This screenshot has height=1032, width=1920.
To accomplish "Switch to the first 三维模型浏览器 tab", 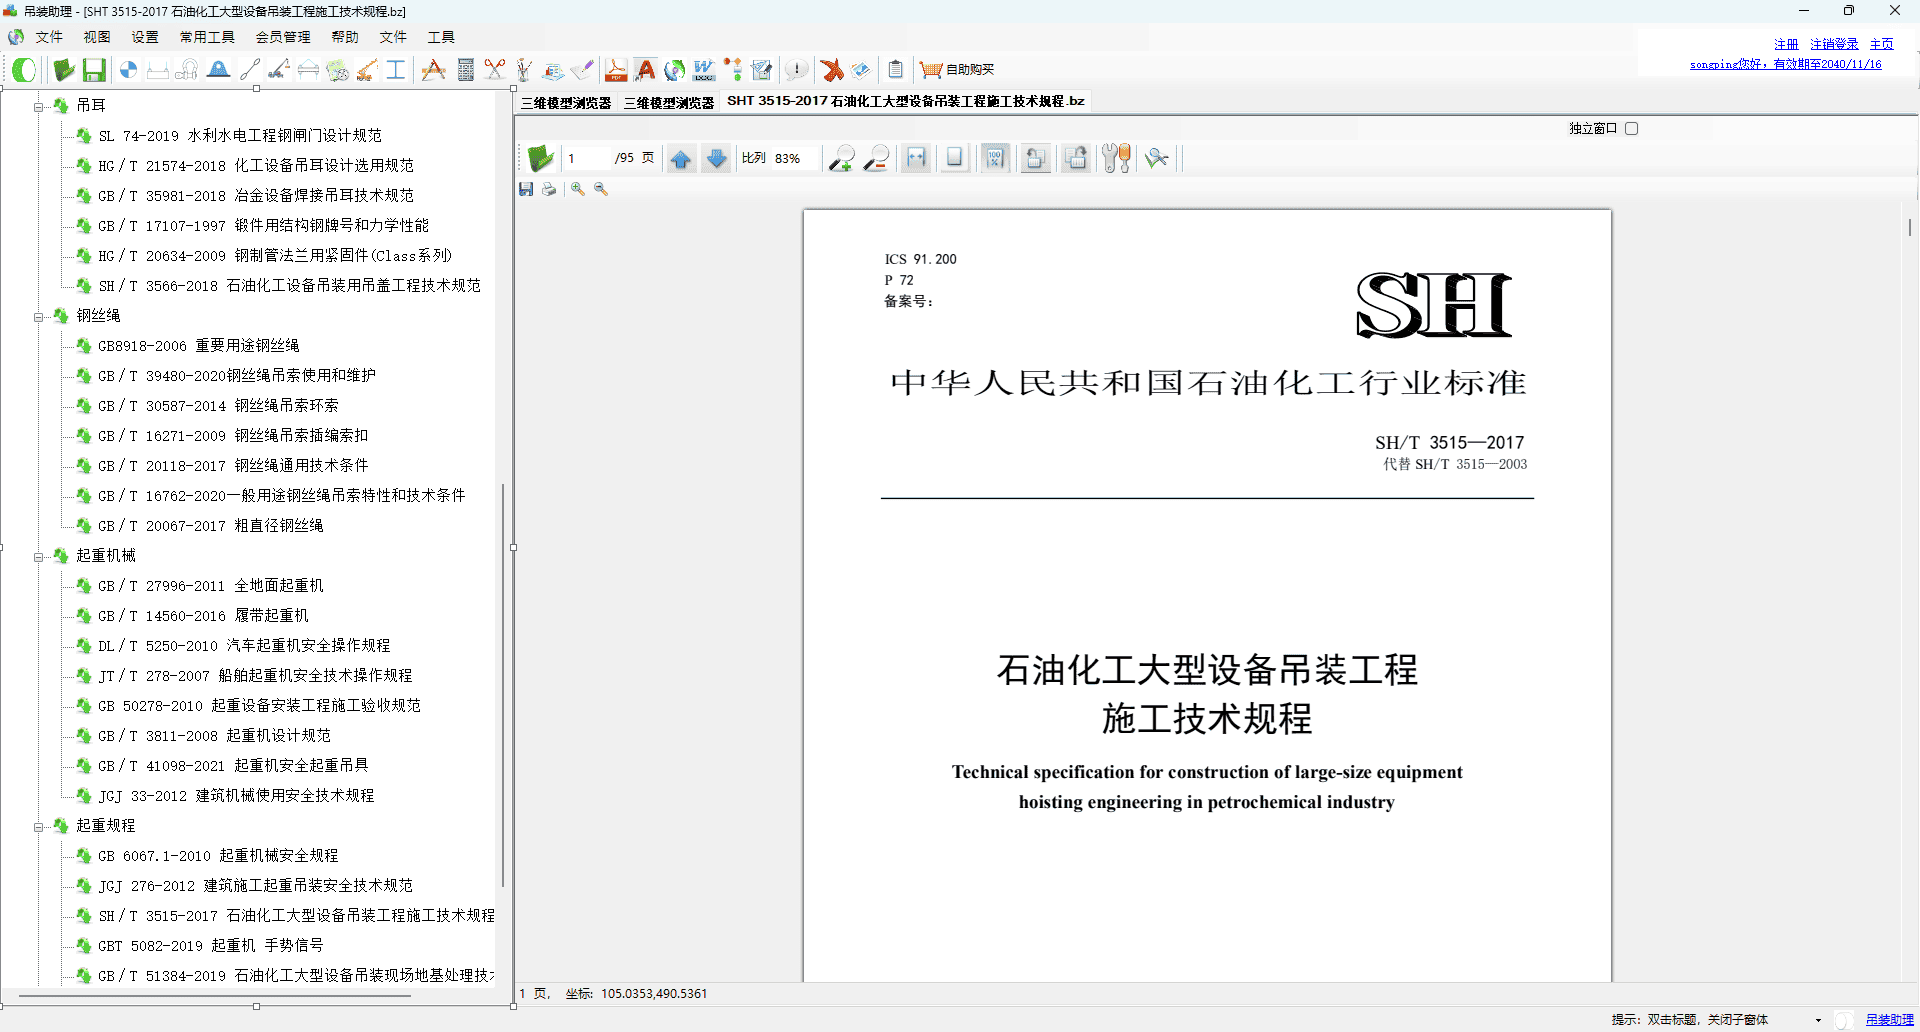I will point(566,103).
